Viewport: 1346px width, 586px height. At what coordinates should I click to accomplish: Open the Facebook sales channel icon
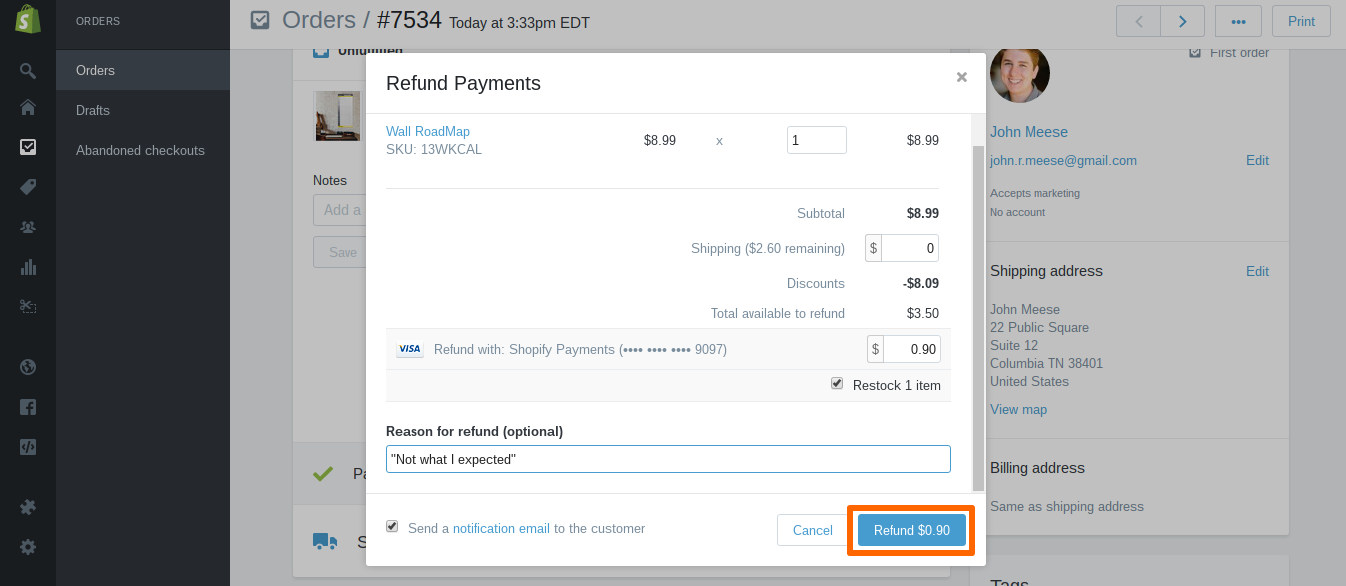(28, 407)
